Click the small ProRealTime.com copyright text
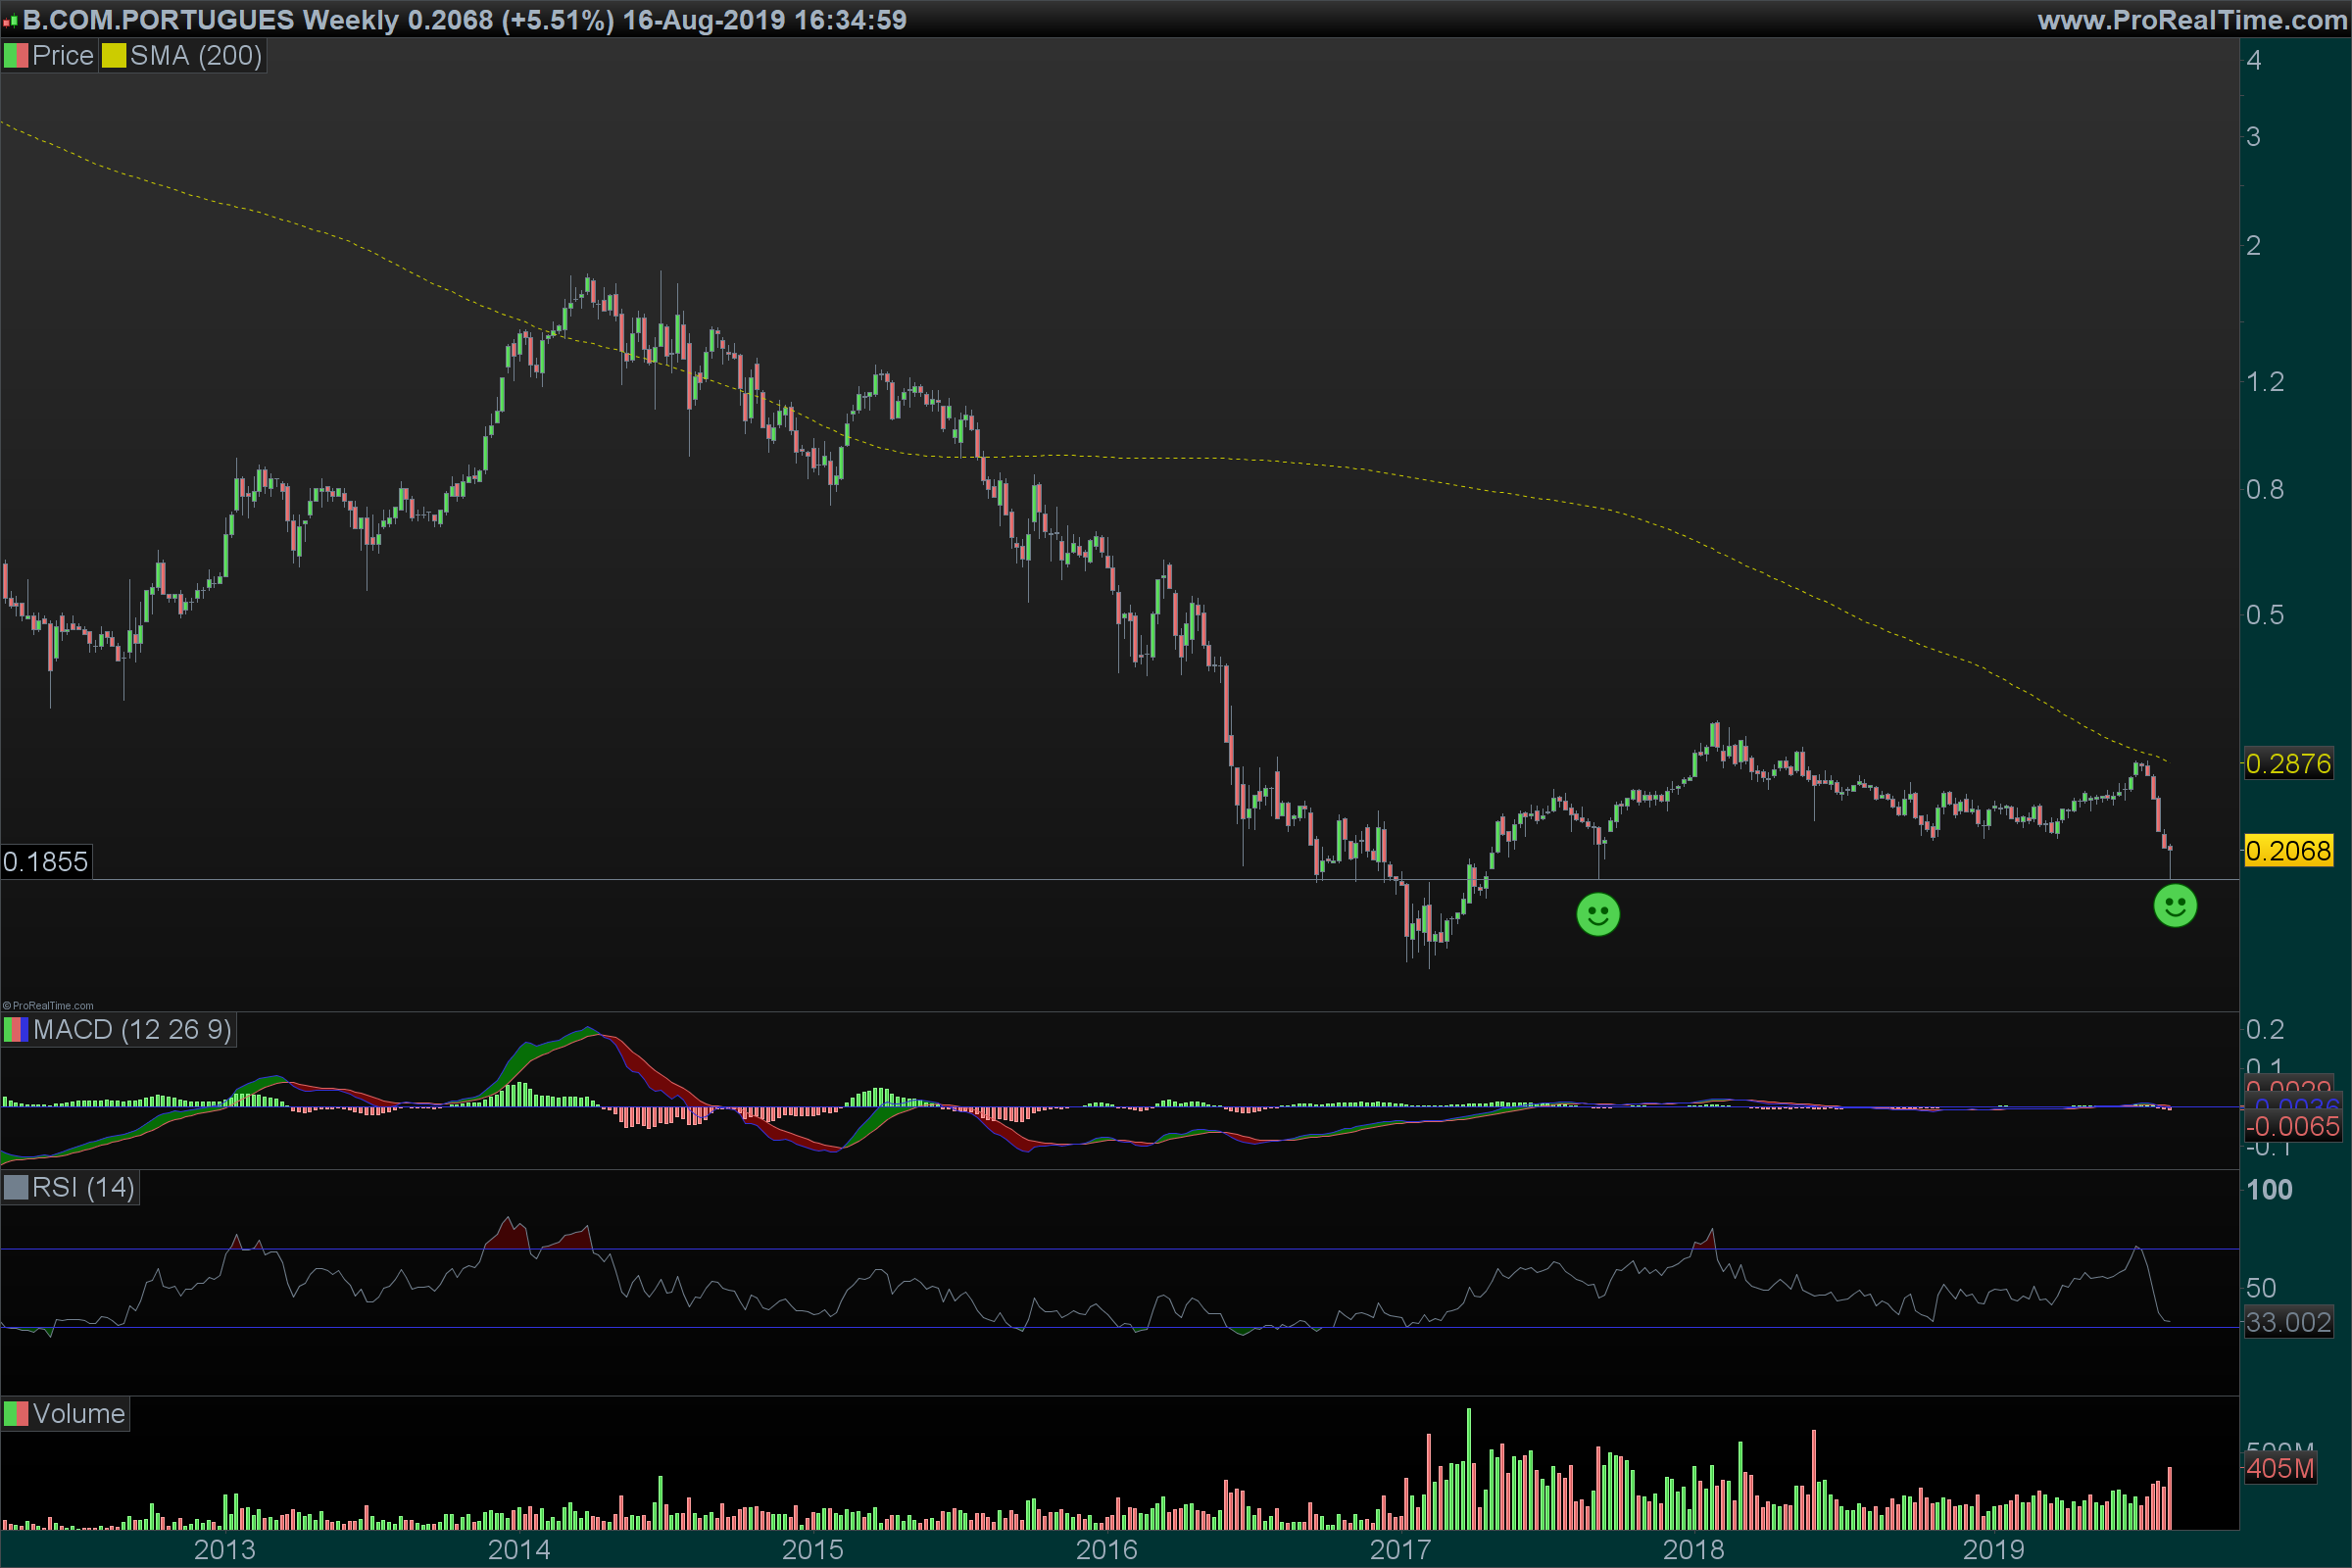This screenshot has height=1568, width=2352. (x=48, y=1006)
